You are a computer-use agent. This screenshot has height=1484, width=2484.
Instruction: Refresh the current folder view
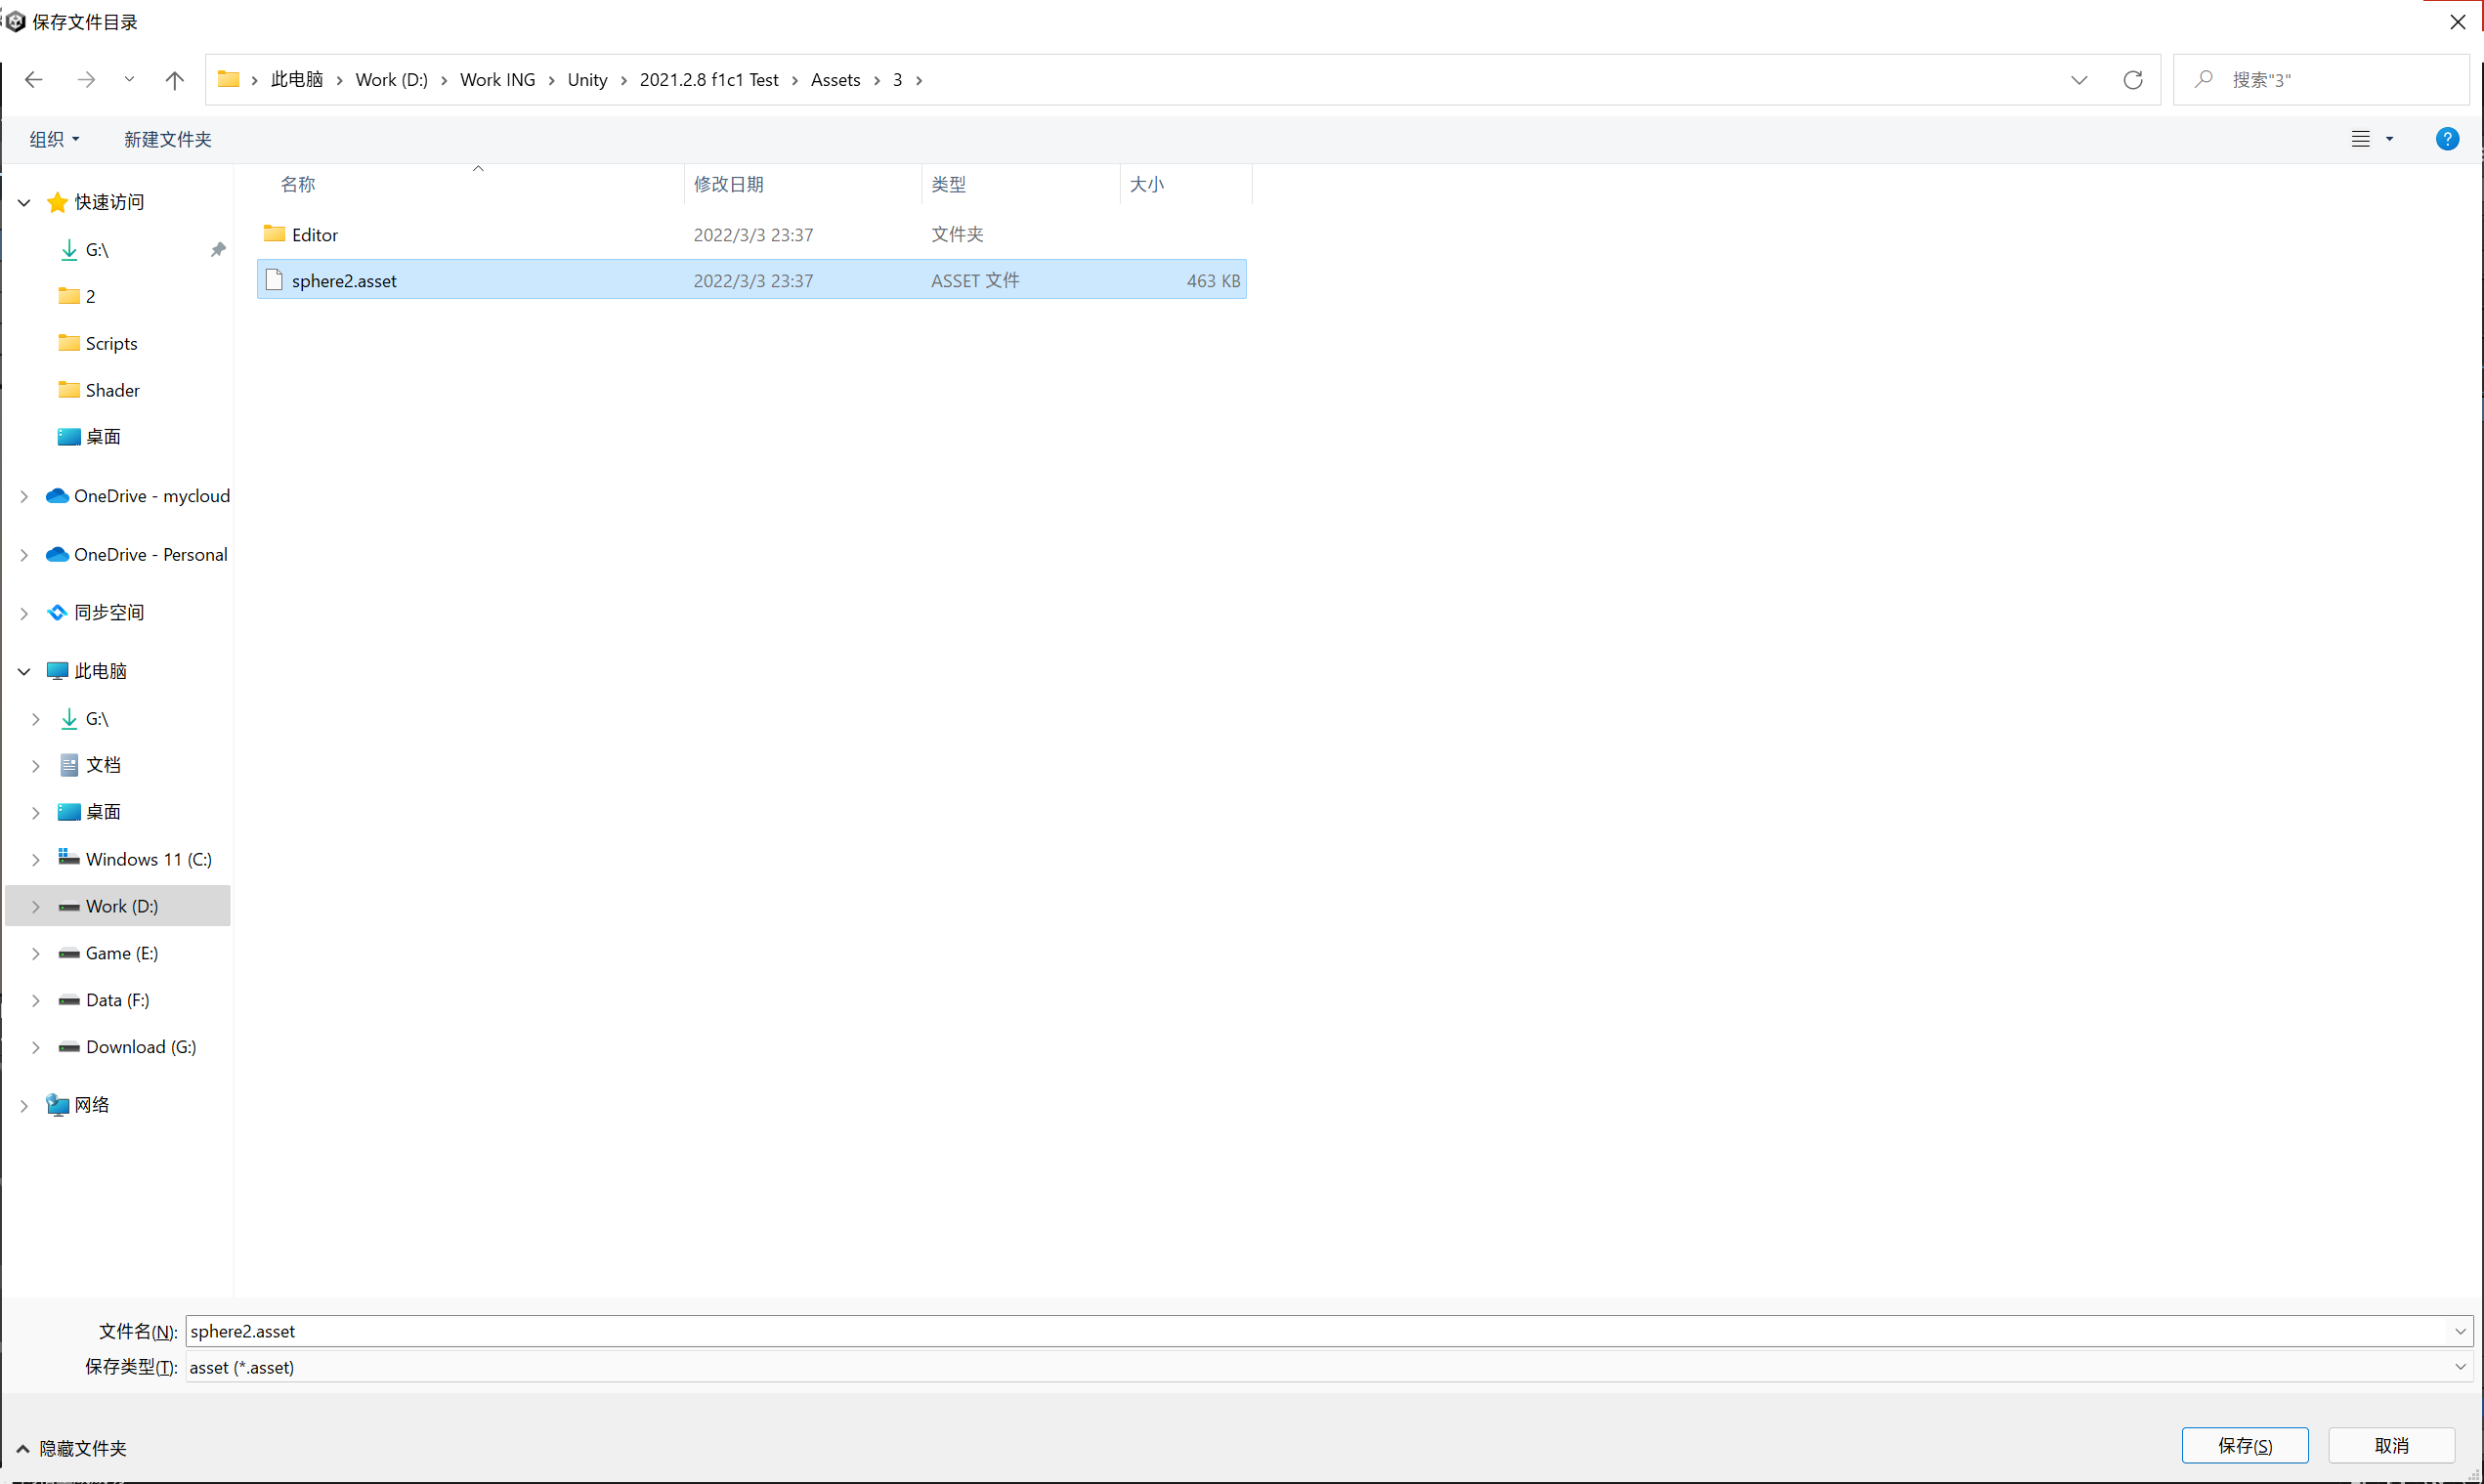(2133, 79)
